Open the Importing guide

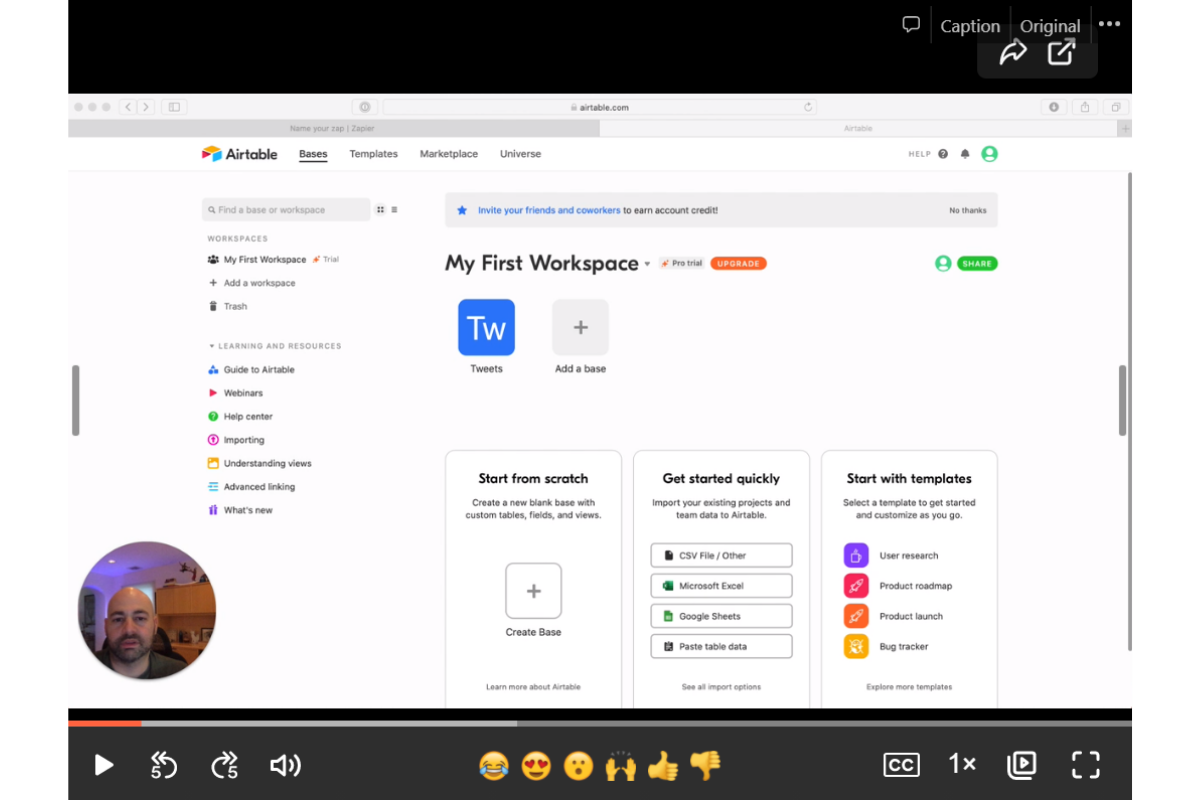coord(236,440)
